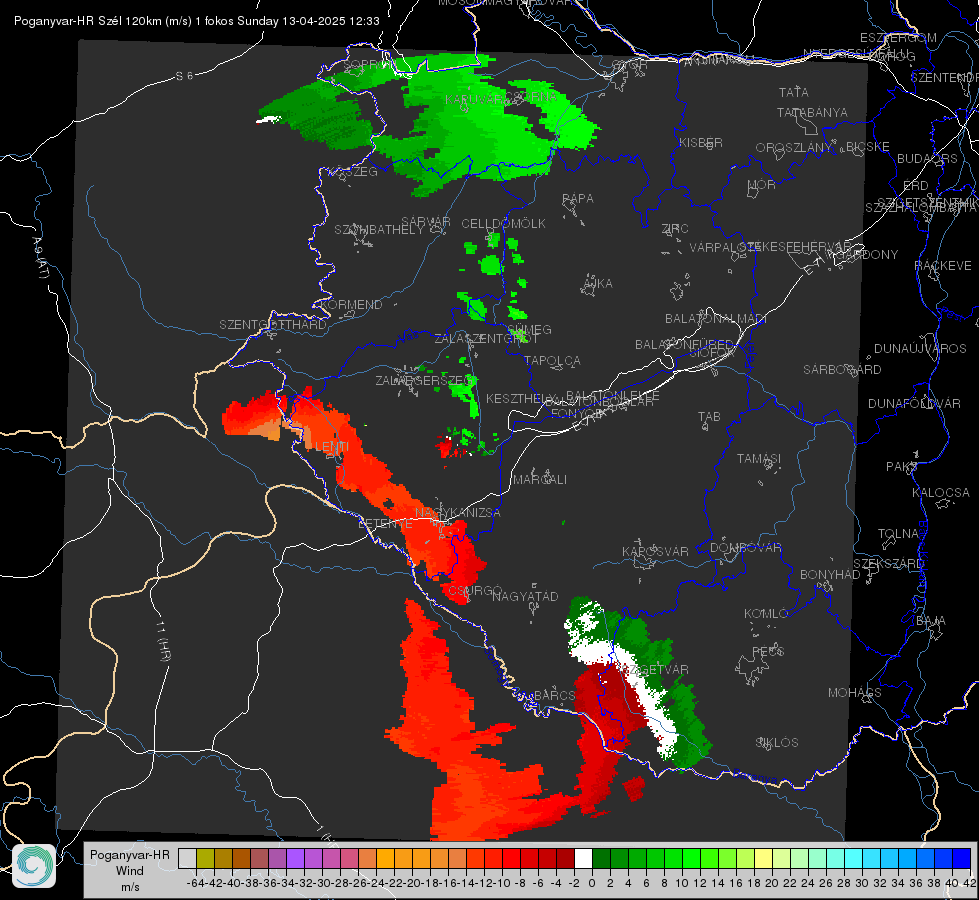Click the SZOMBATHELY city label
This screenshot has width=979, height=900.
(x=379, y=230)
